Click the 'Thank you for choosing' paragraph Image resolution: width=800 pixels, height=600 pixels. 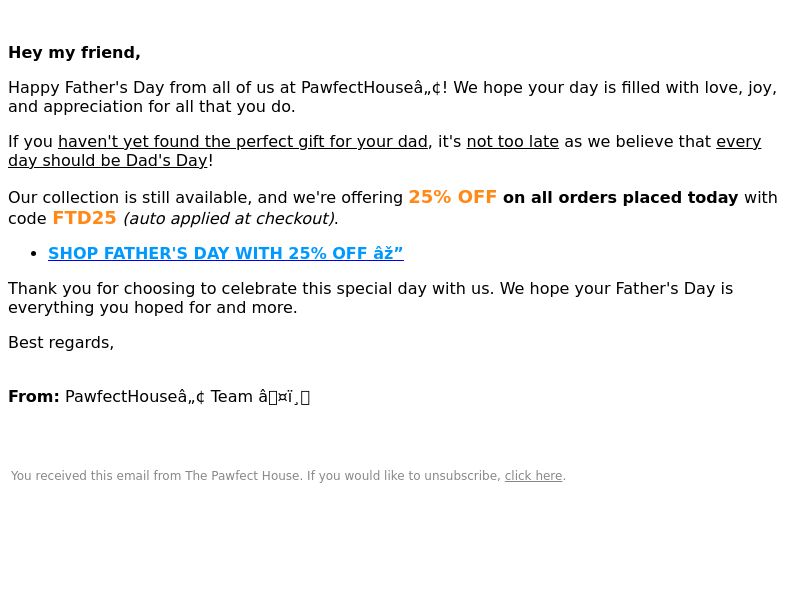[370, 298]
